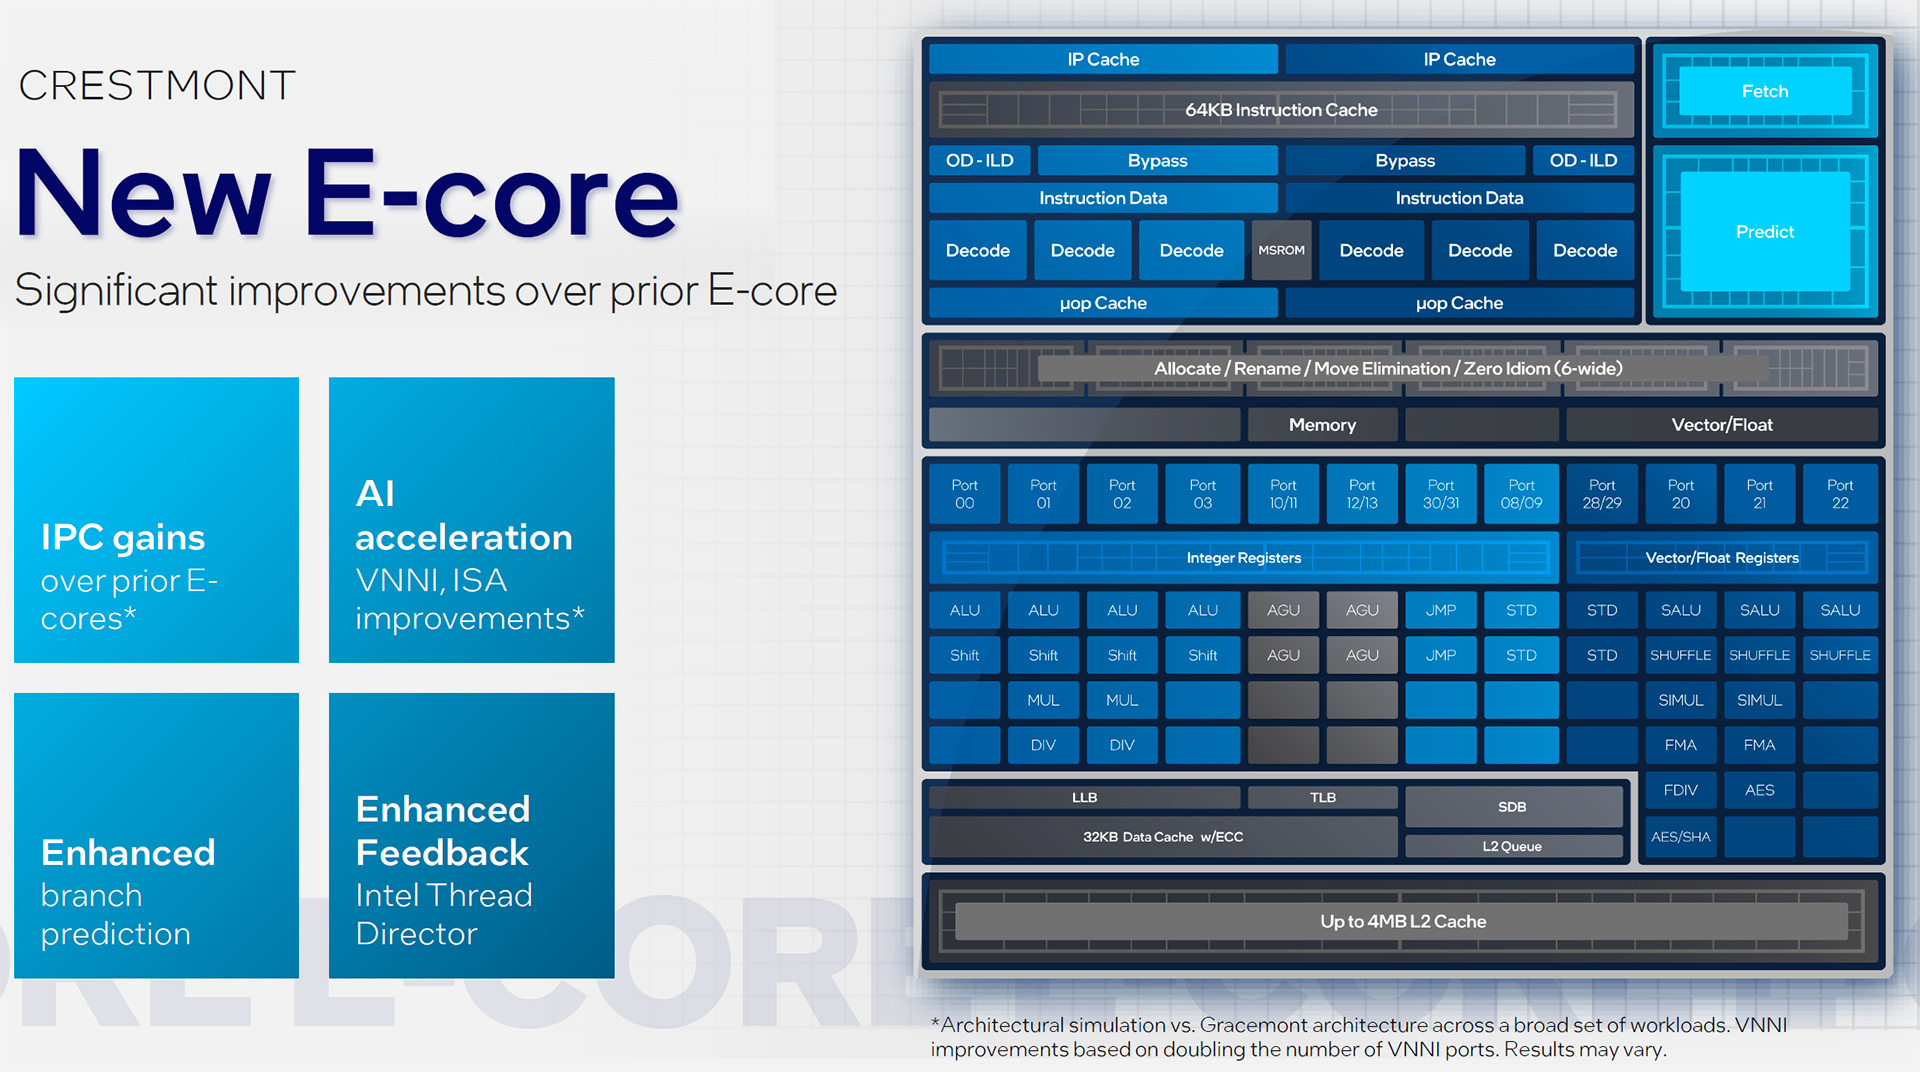Click the LLB block
This screenshot has width=1920, height=1072.
click(x=1084, y=797)
